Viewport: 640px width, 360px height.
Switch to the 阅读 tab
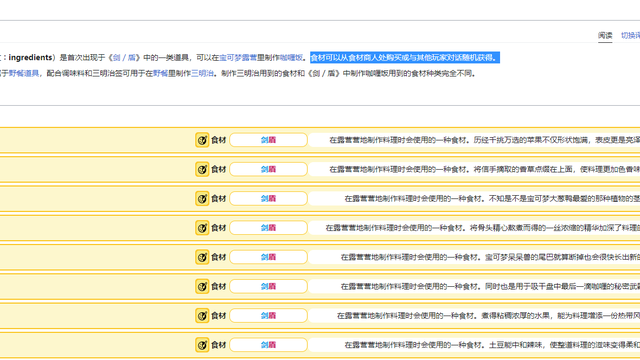[605, 36]
